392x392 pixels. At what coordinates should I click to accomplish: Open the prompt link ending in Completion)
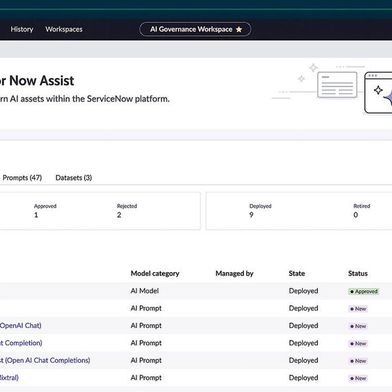[21, 343]
